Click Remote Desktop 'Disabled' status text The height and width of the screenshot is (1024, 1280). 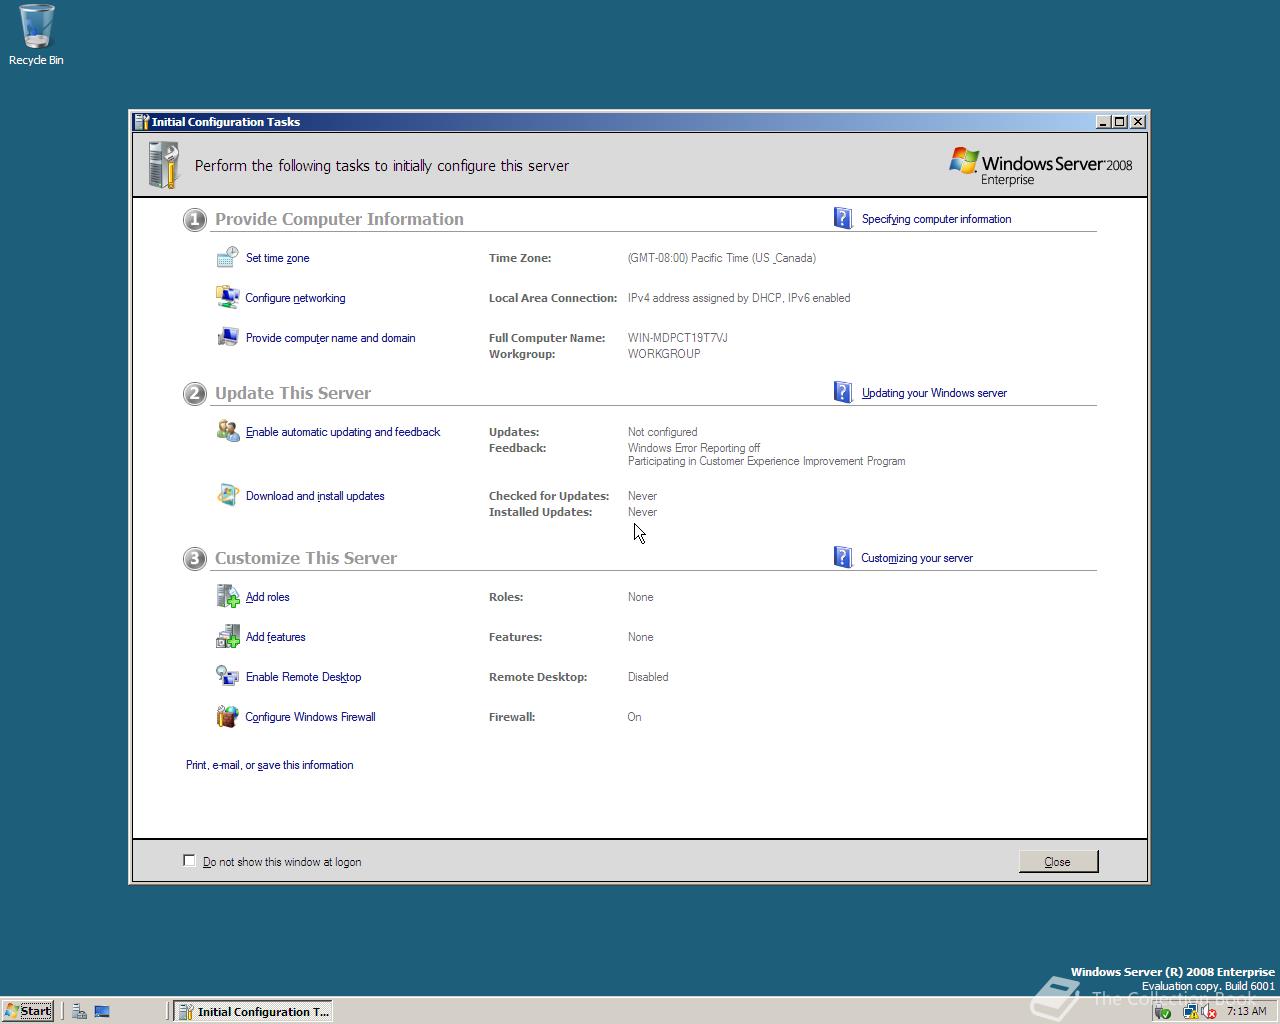coord(648,677)
